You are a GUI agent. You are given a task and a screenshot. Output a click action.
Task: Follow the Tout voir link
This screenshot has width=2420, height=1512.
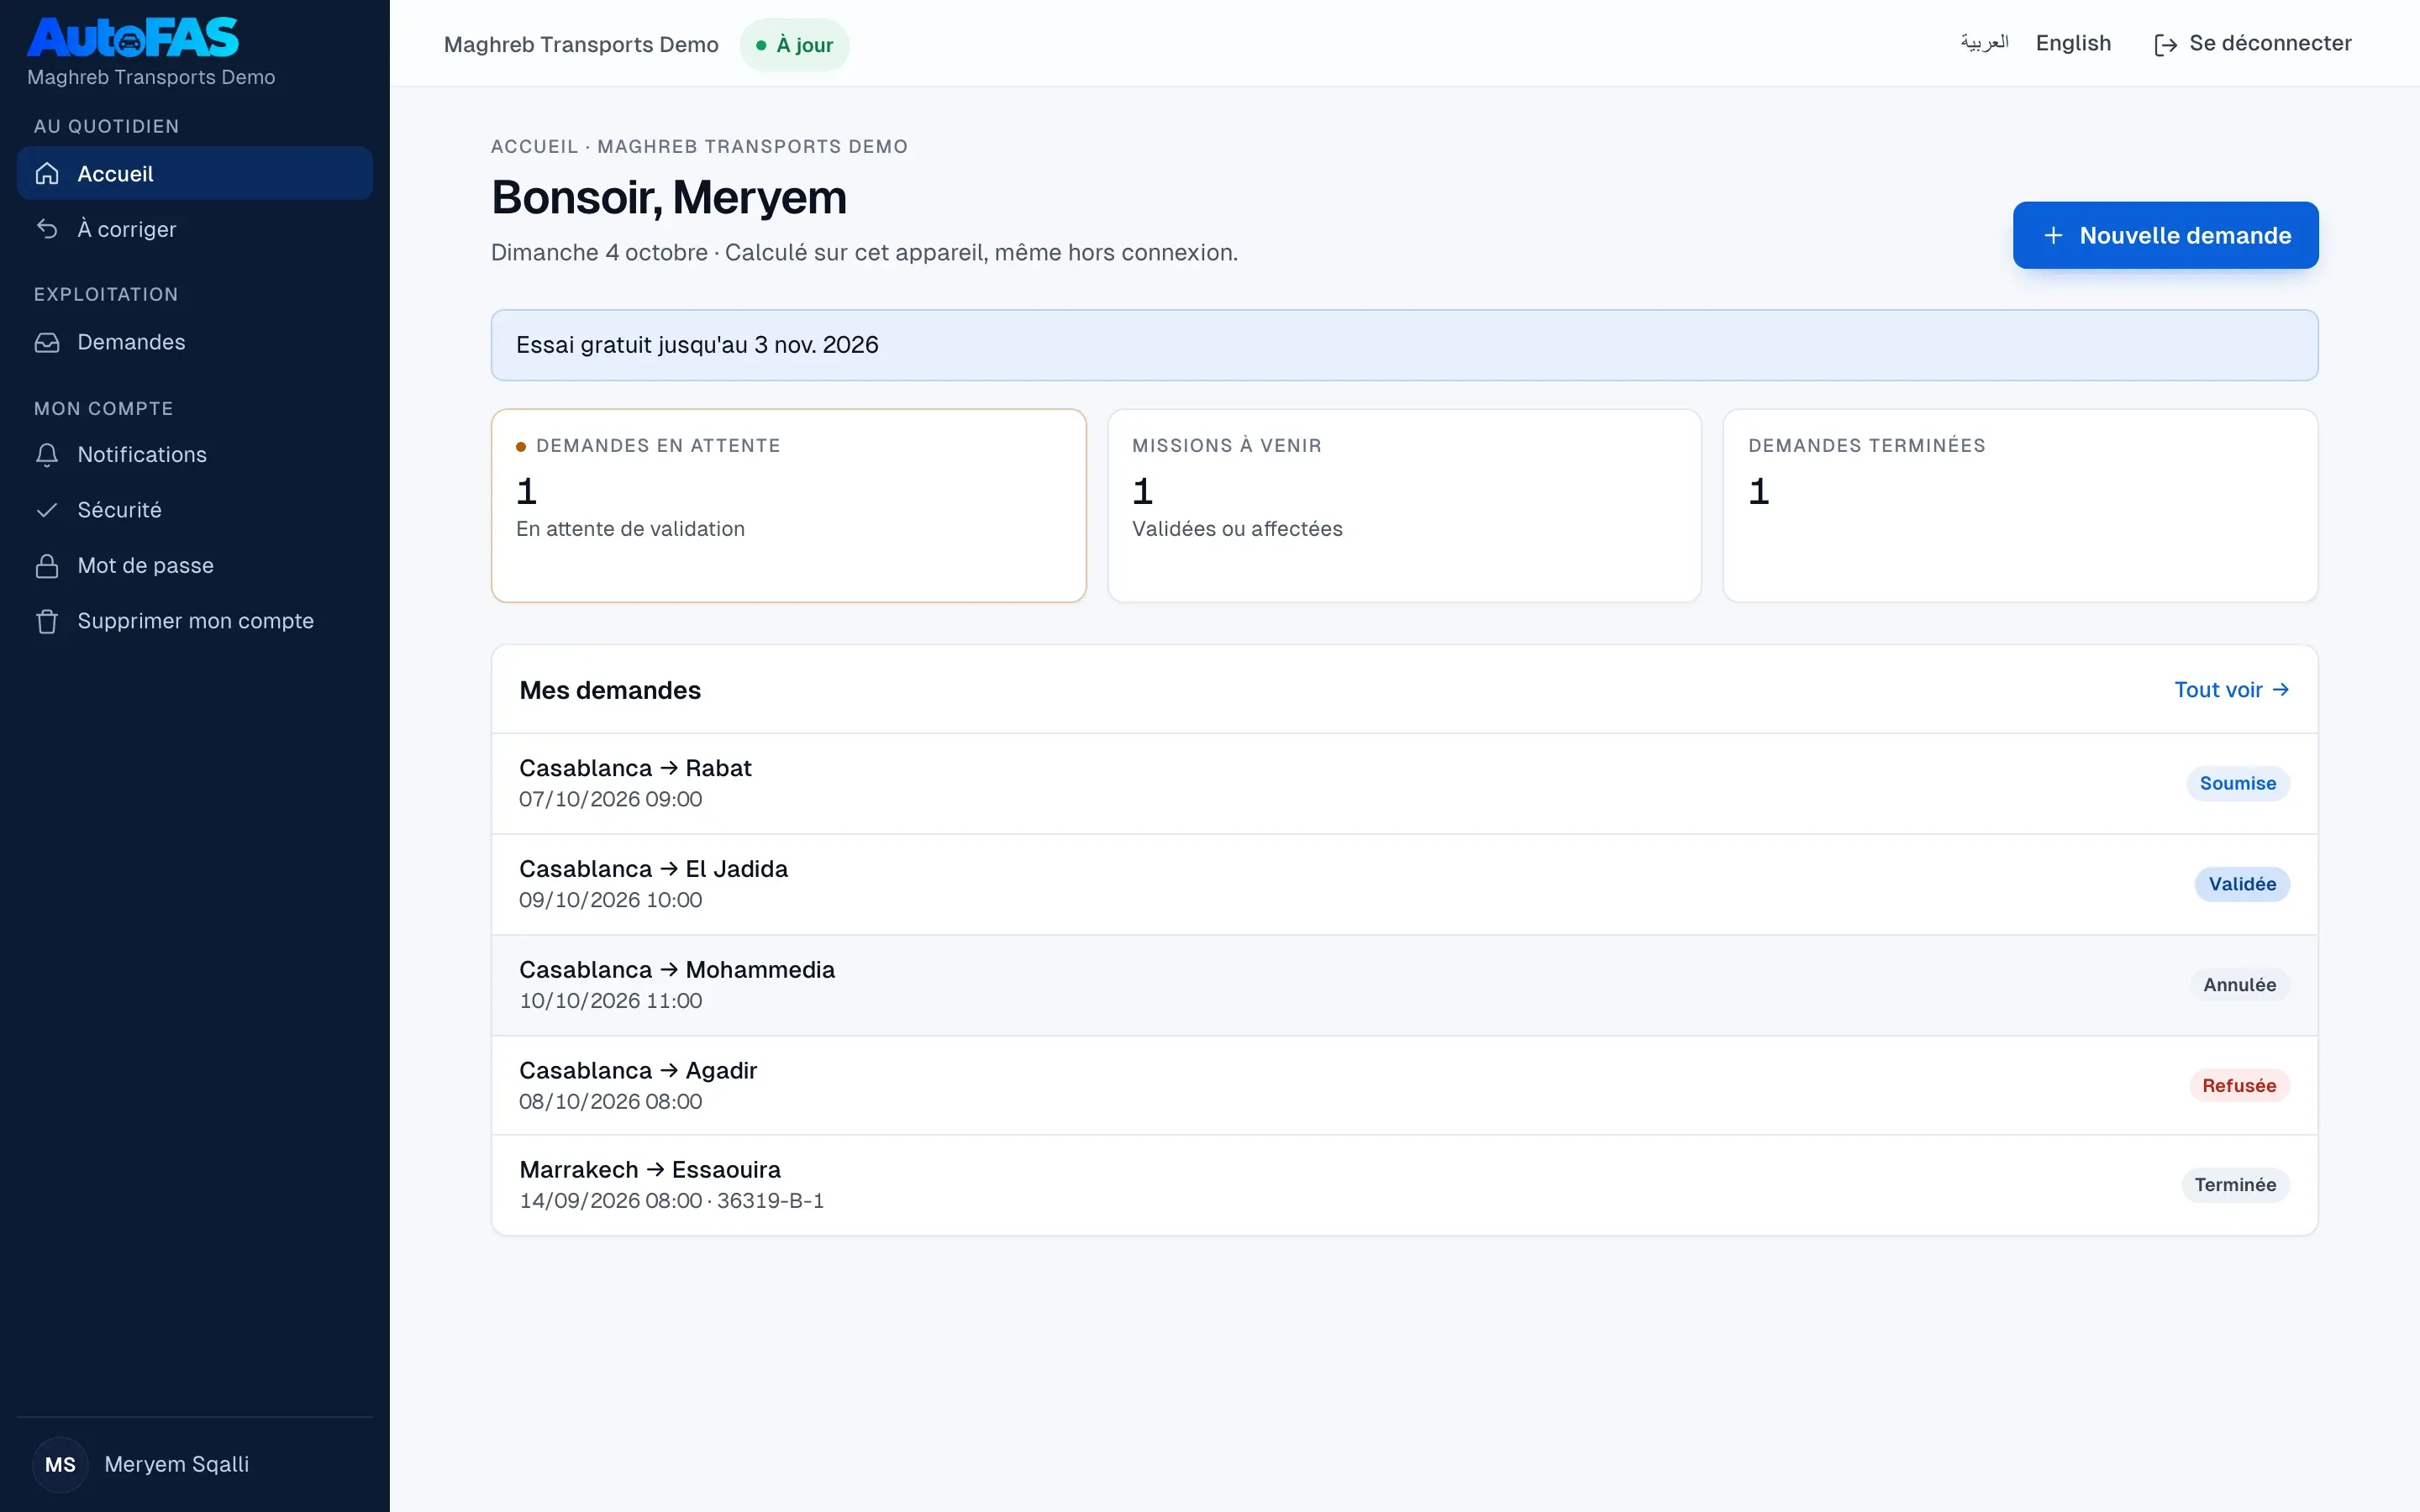point(2231,690)
